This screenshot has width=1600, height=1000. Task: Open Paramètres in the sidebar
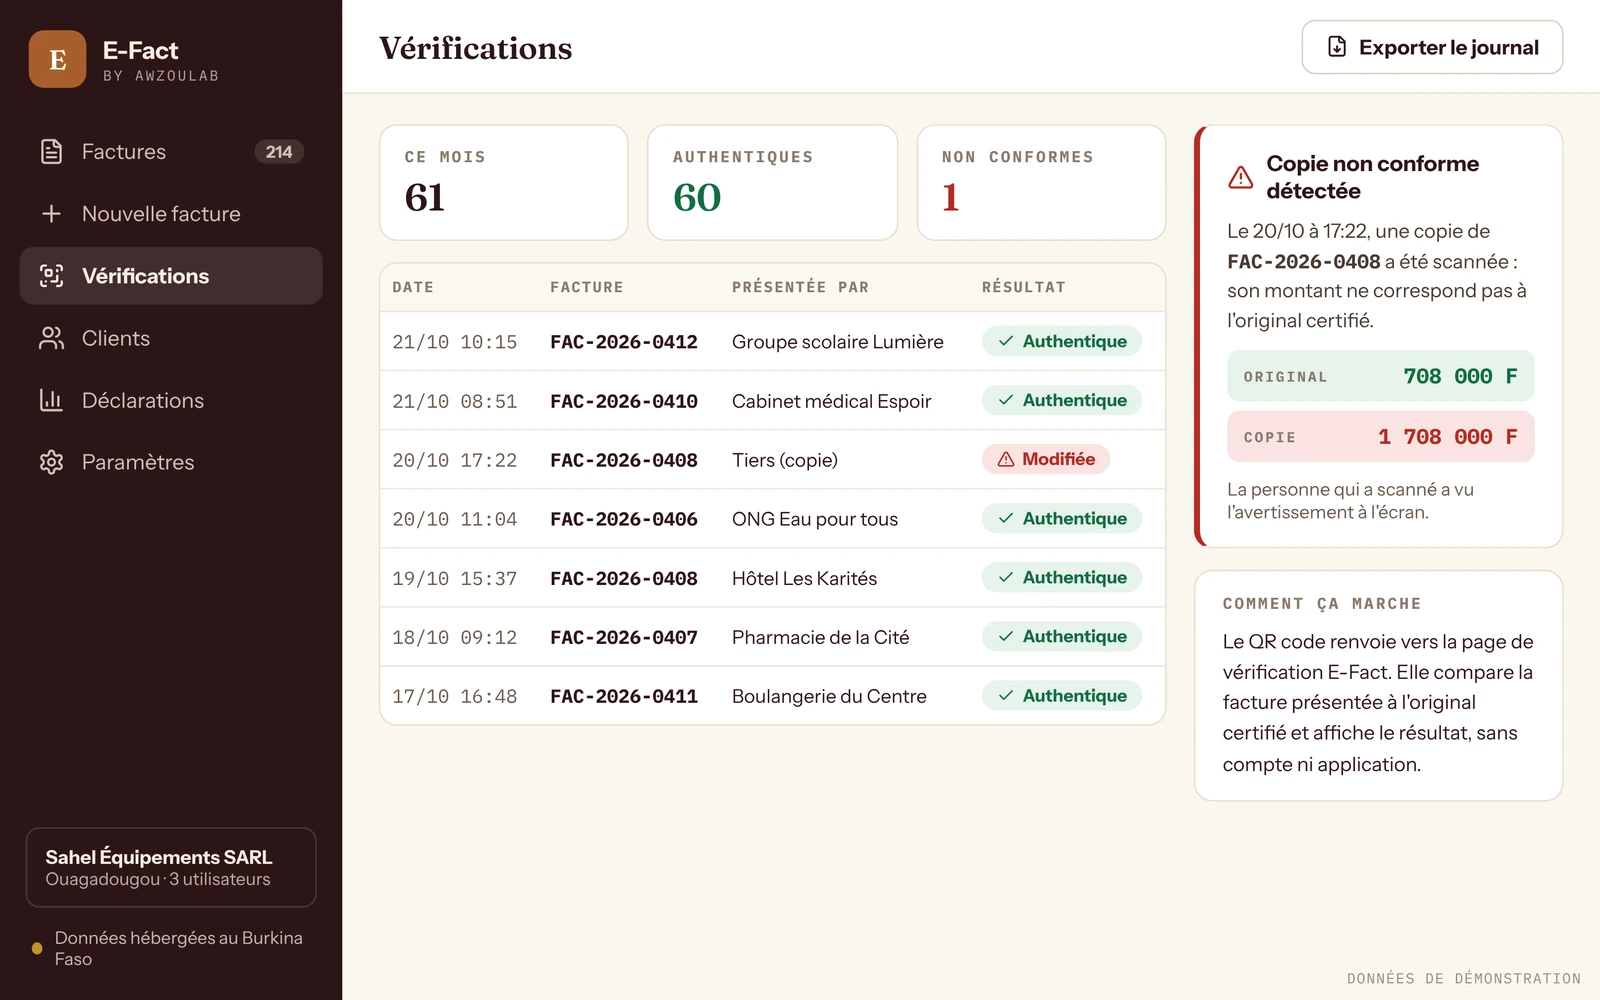tap(171, 462)
